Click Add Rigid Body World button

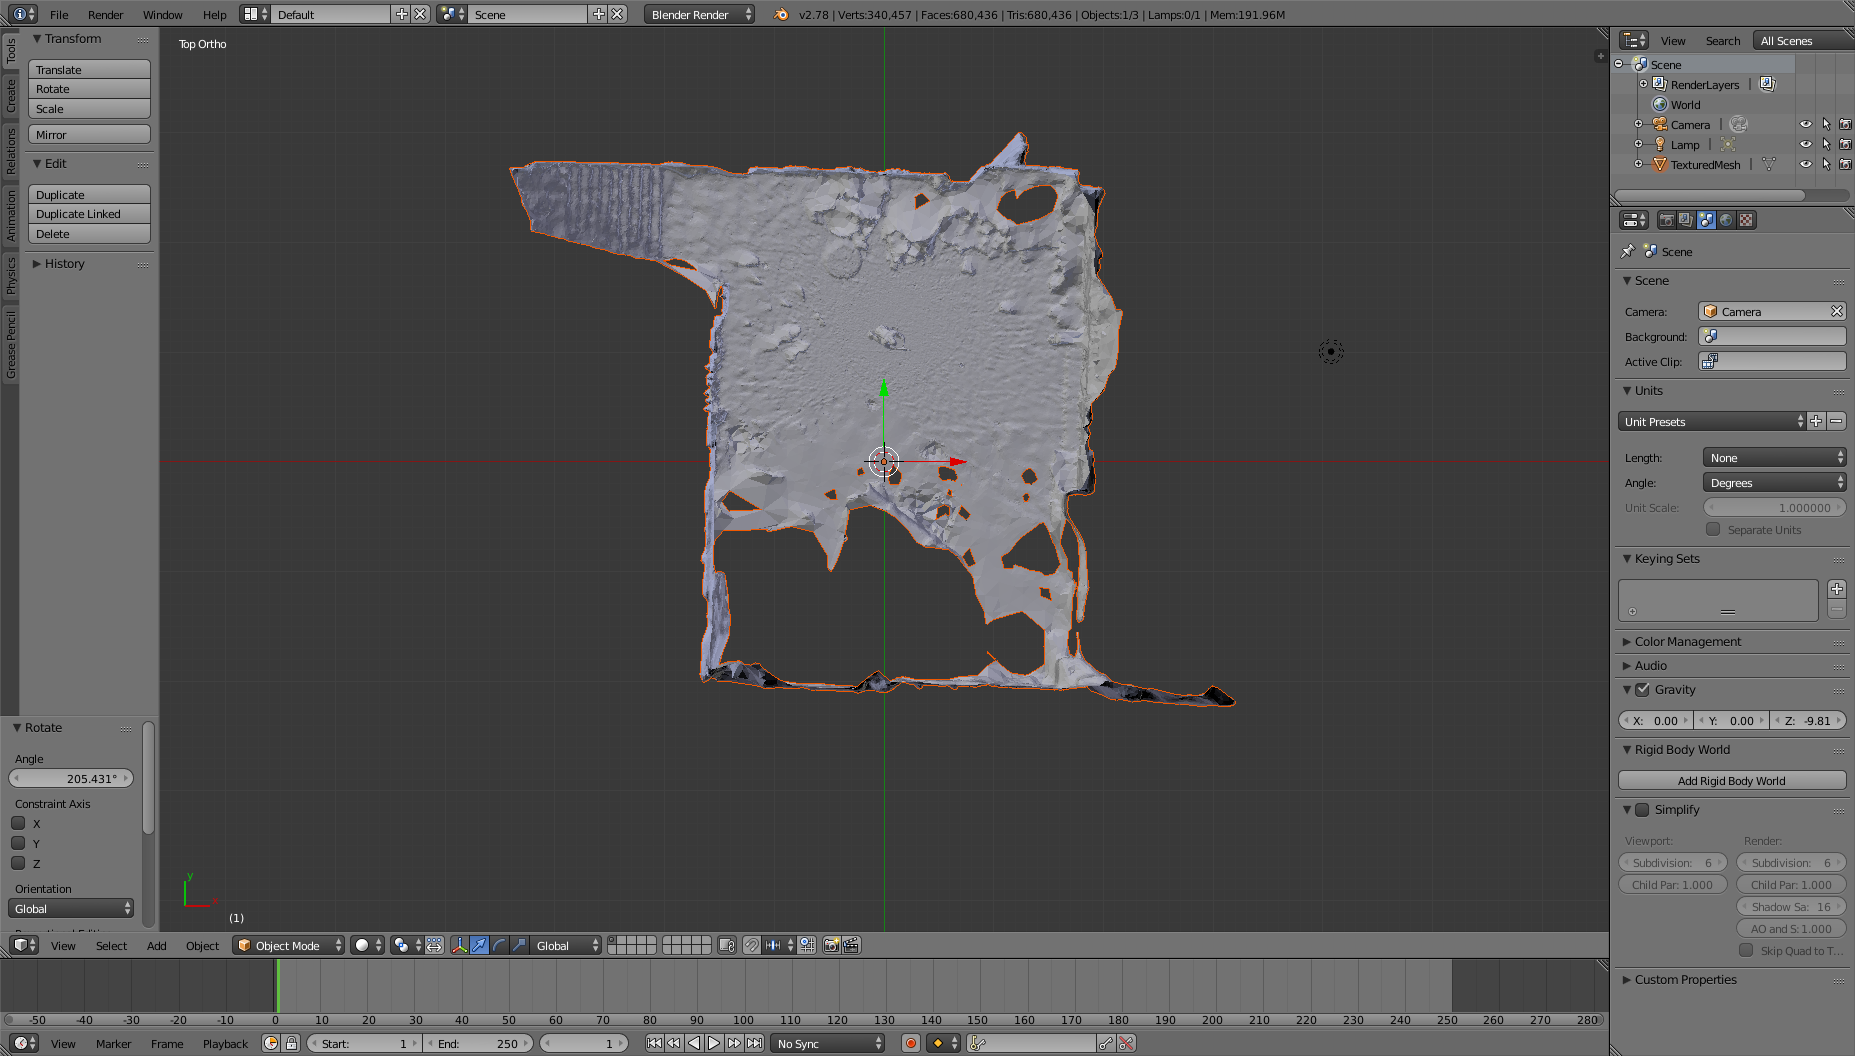[x=1732, y=780]
